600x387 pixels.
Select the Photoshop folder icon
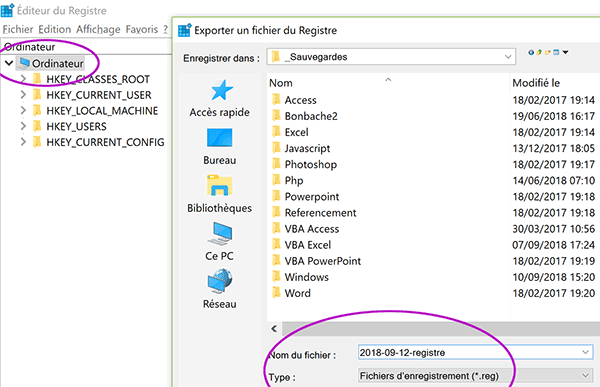click(x=276, y=164)
